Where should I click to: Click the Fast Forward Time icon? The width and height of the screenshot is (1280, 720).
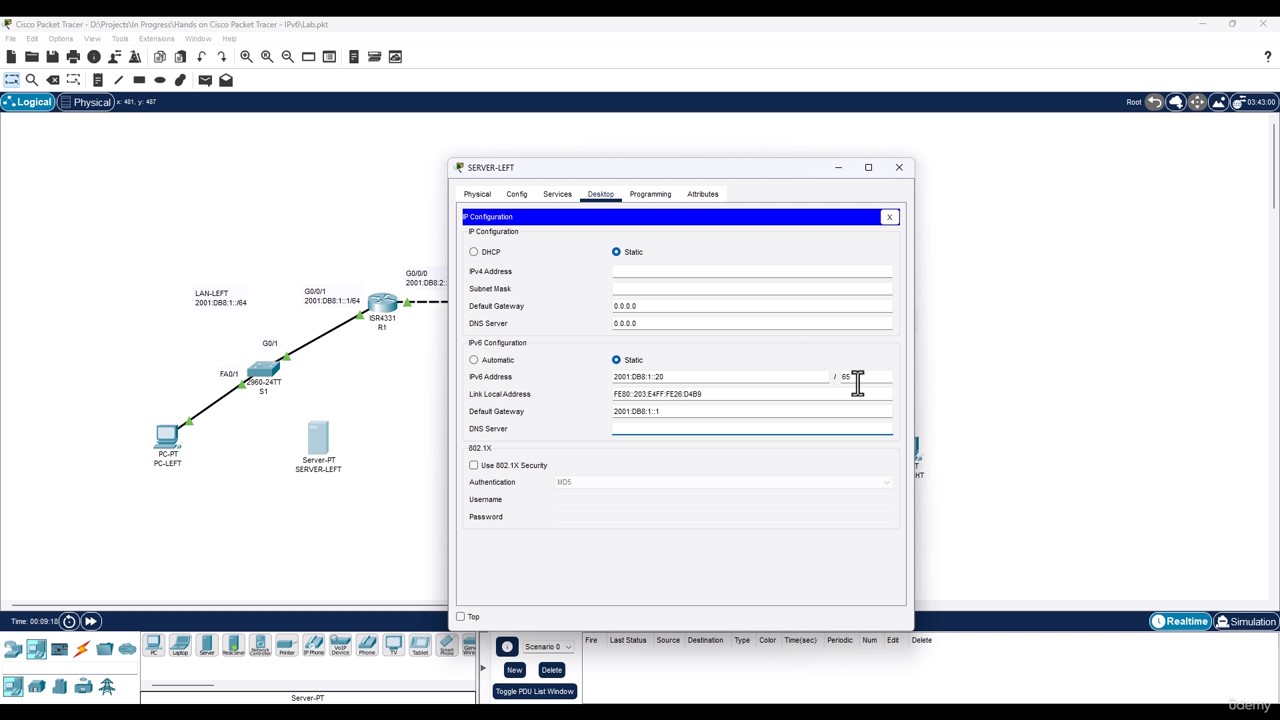[90, 621]
